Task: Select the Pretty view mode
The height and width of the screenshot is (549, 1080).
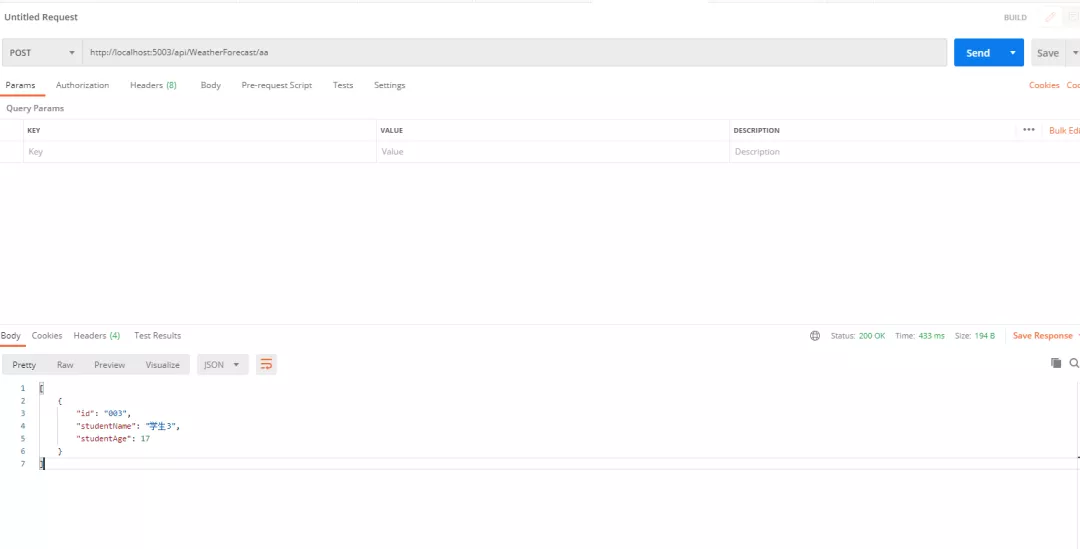Action: (24, 364)
